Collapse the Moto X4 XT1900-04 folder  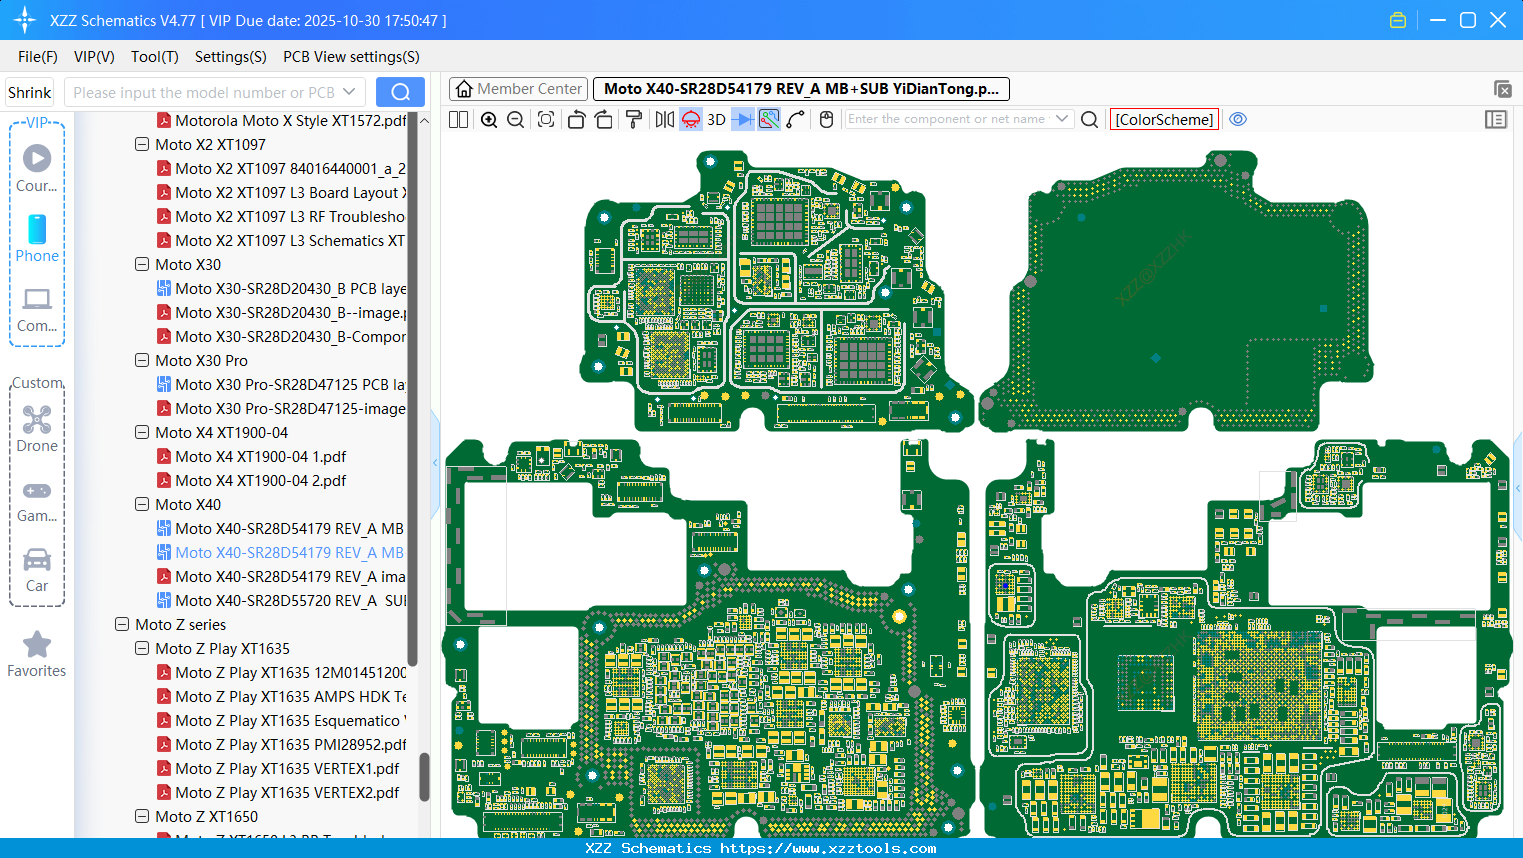coord(142,432)
